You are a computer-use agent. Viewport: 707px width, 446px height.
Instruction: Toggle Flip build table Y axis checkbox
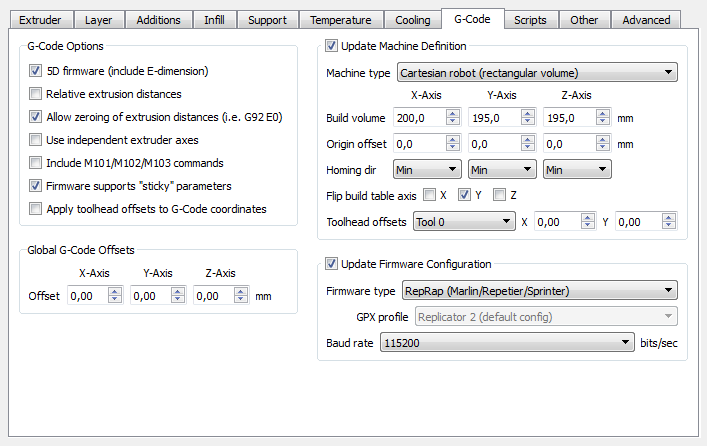coord(464,195)
